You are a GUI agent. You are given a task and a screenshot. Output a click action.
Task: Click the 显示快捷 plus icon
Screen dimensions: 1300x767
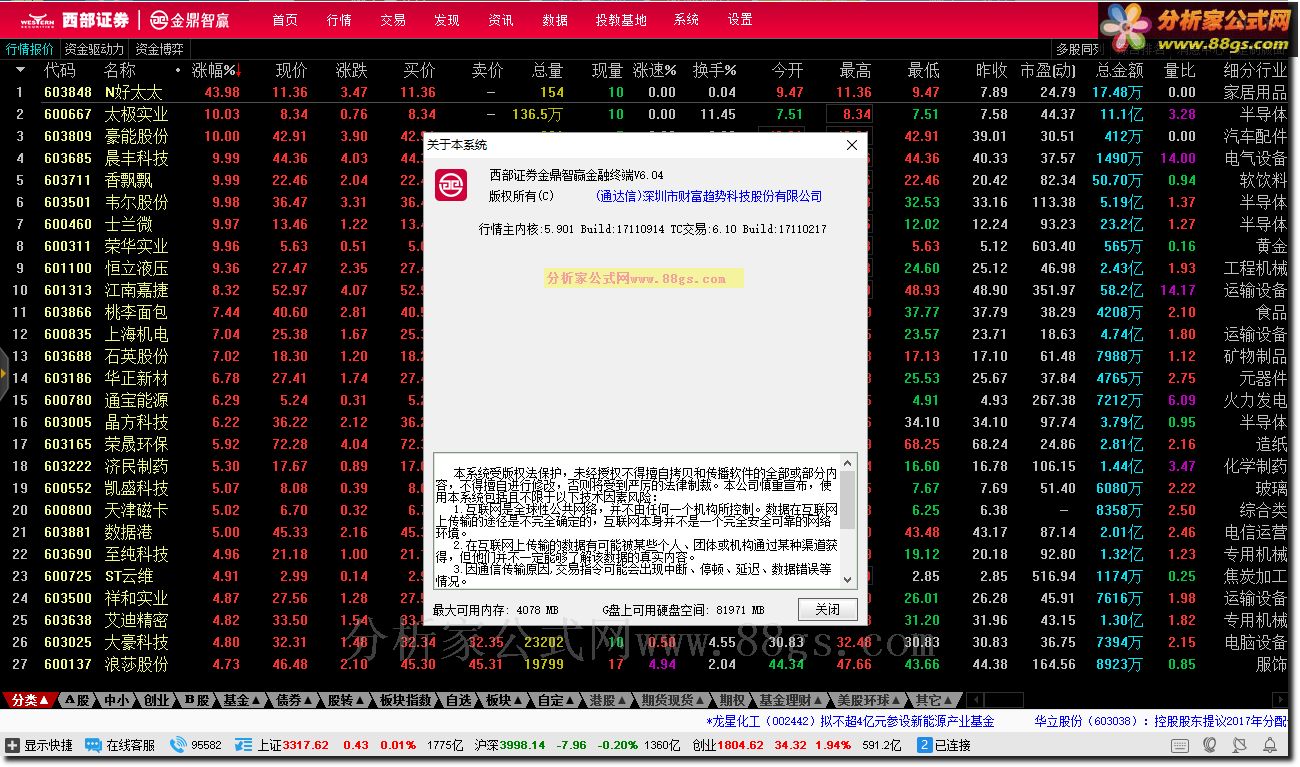pyautogui.click(x=12, y=745)
